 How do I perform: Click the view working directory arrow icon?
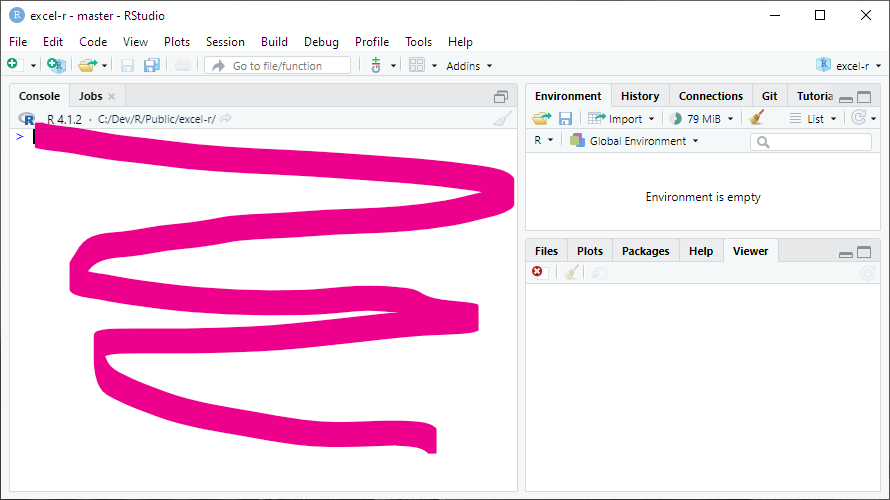[x=225, y=118]
